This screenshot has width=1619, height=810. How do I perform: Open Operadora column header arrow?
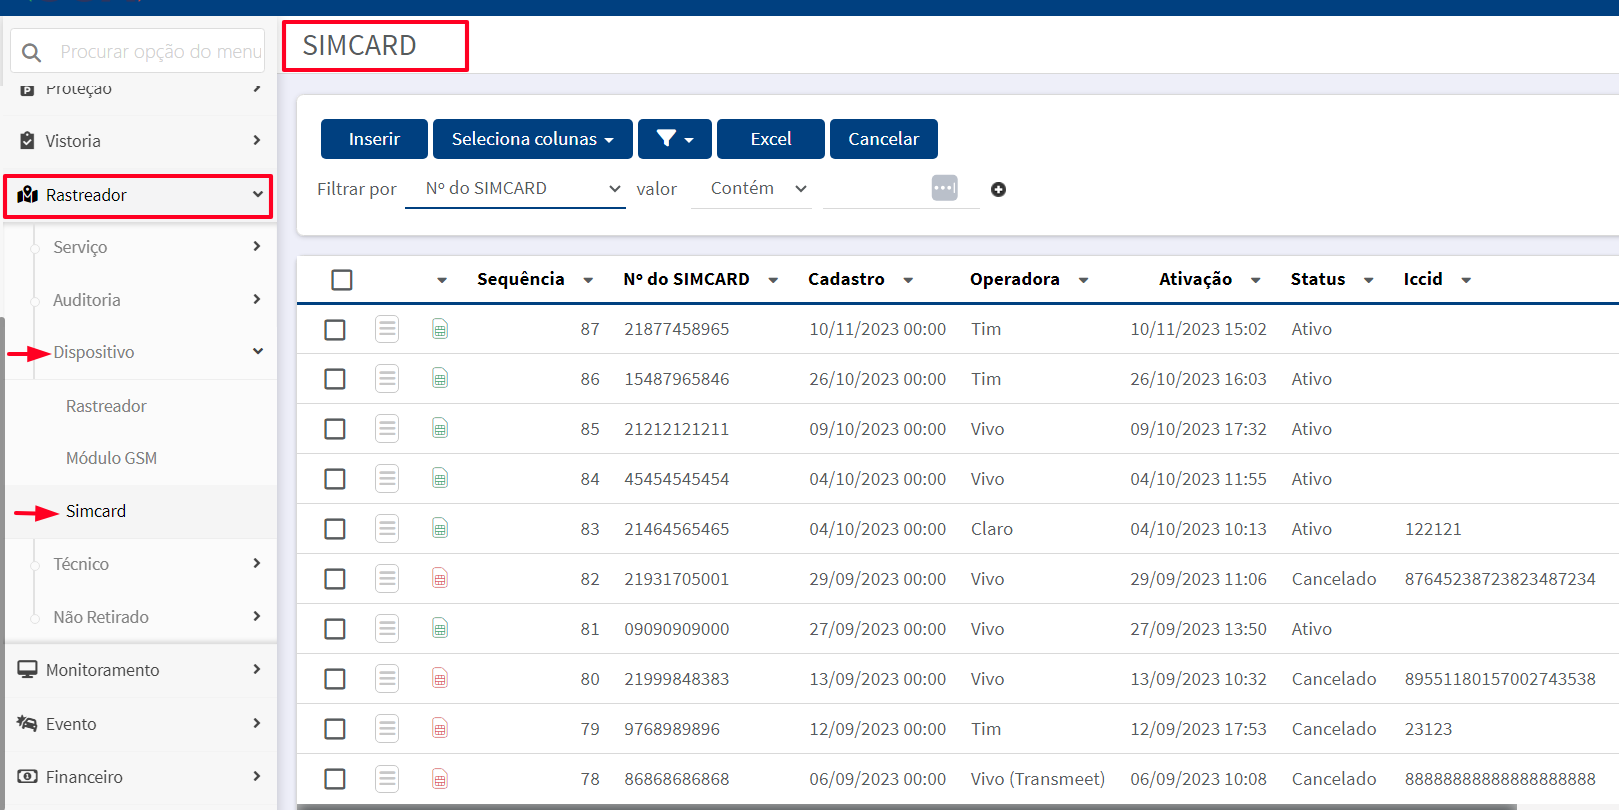(1083, 280)
